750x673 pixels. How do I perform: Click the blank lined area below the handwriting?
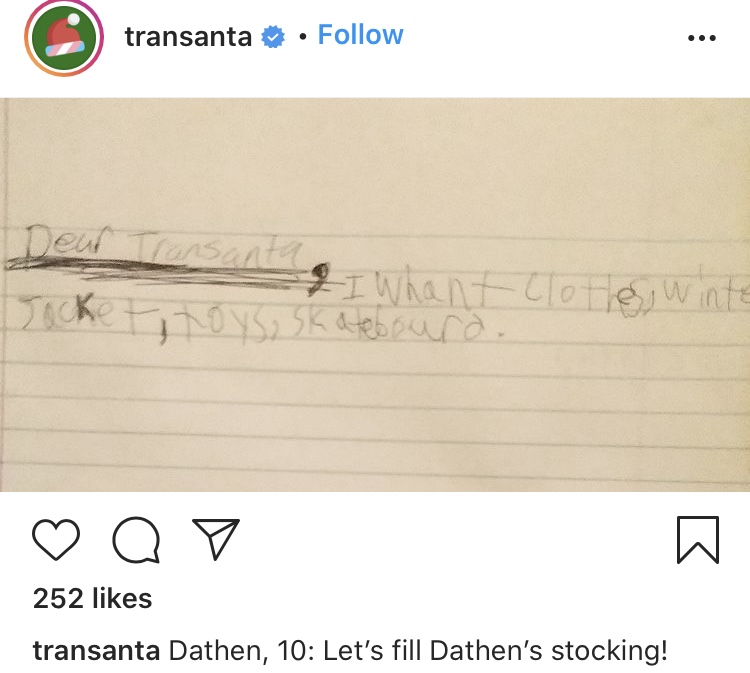coord(375,416)
